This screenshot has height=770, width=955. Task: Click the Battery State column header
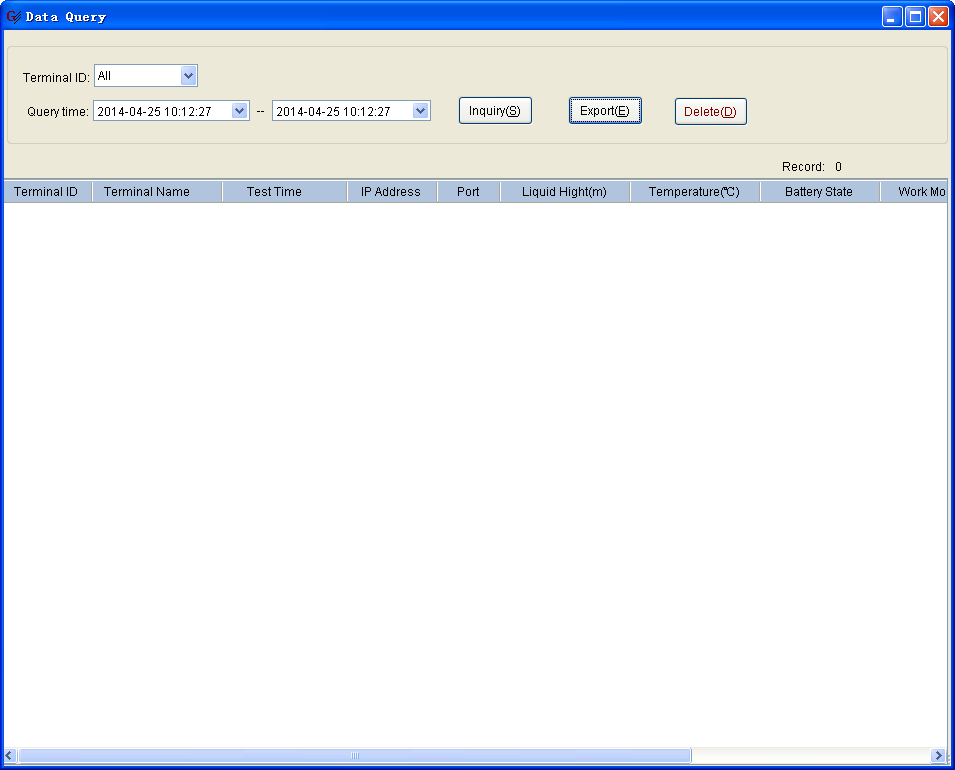click(x=819, y=192)
